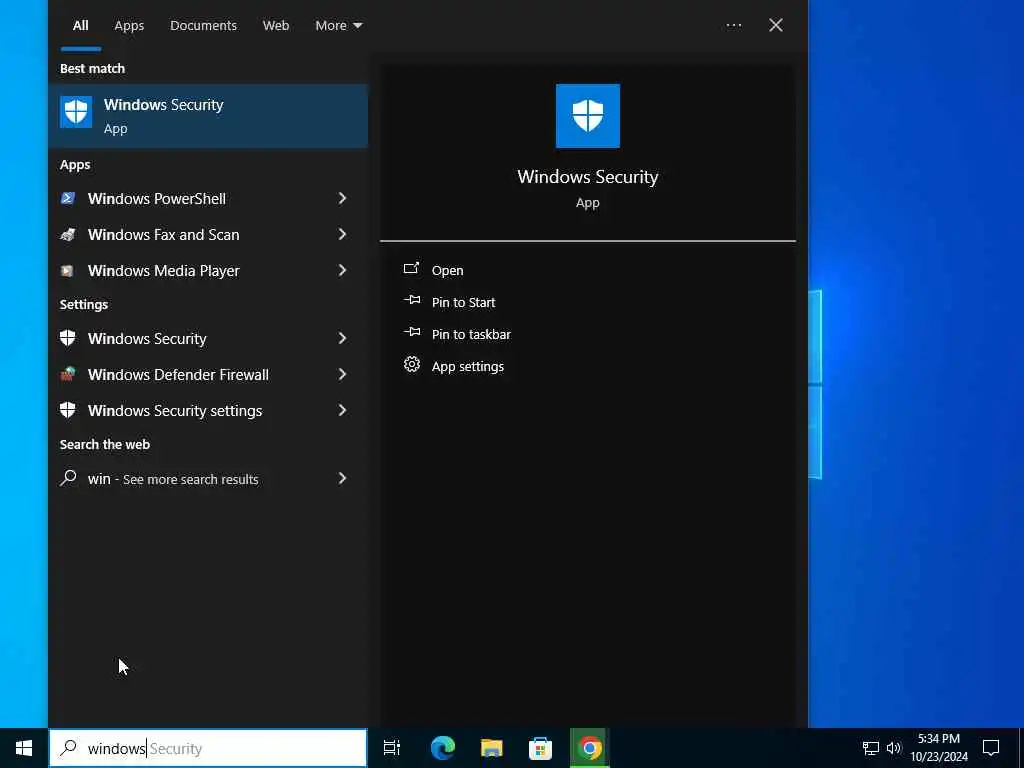This screenshot has width=1024, height=768.
Task: Click the Search the web heading
Action: coord(104,445)
